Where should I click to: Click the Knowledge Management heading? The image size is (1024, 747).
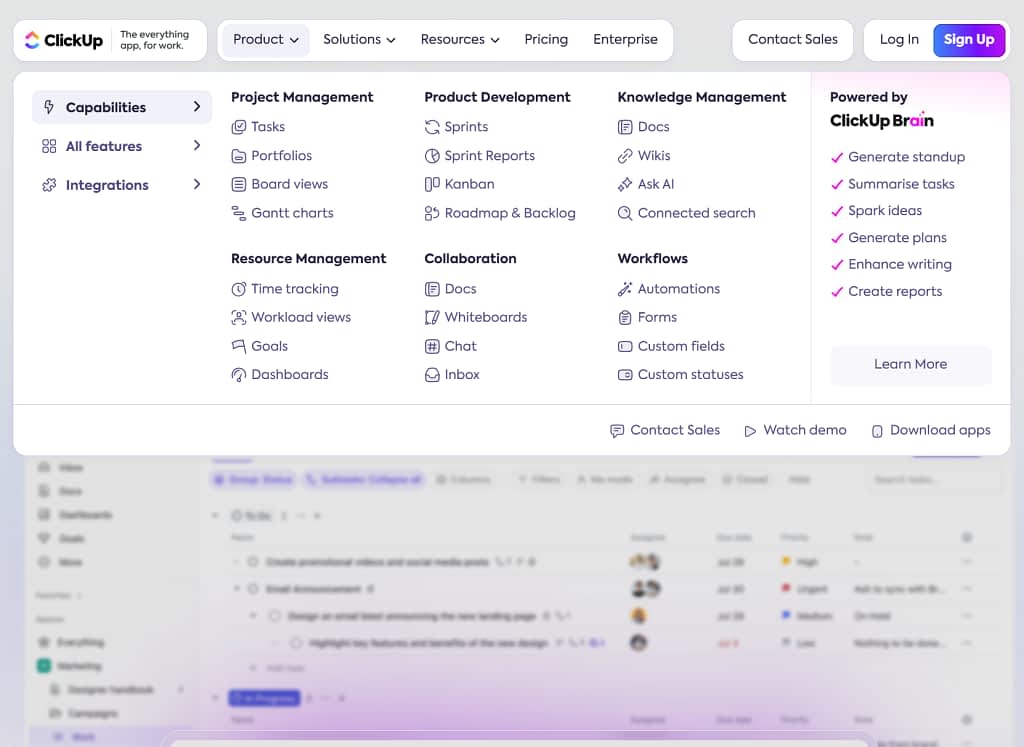[702, 97]
